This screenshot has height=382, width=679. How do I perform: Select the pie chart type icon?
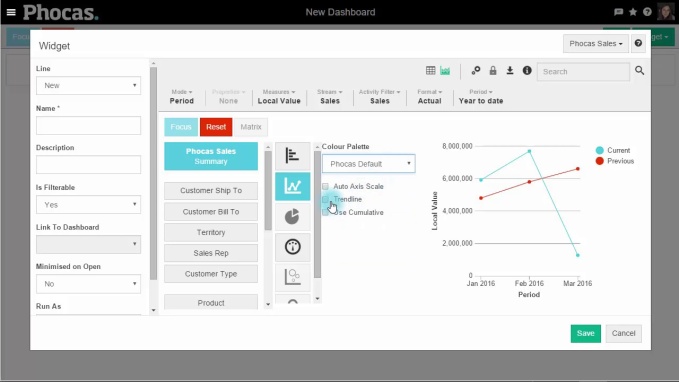pyautogui.click(x=293, y=217)
